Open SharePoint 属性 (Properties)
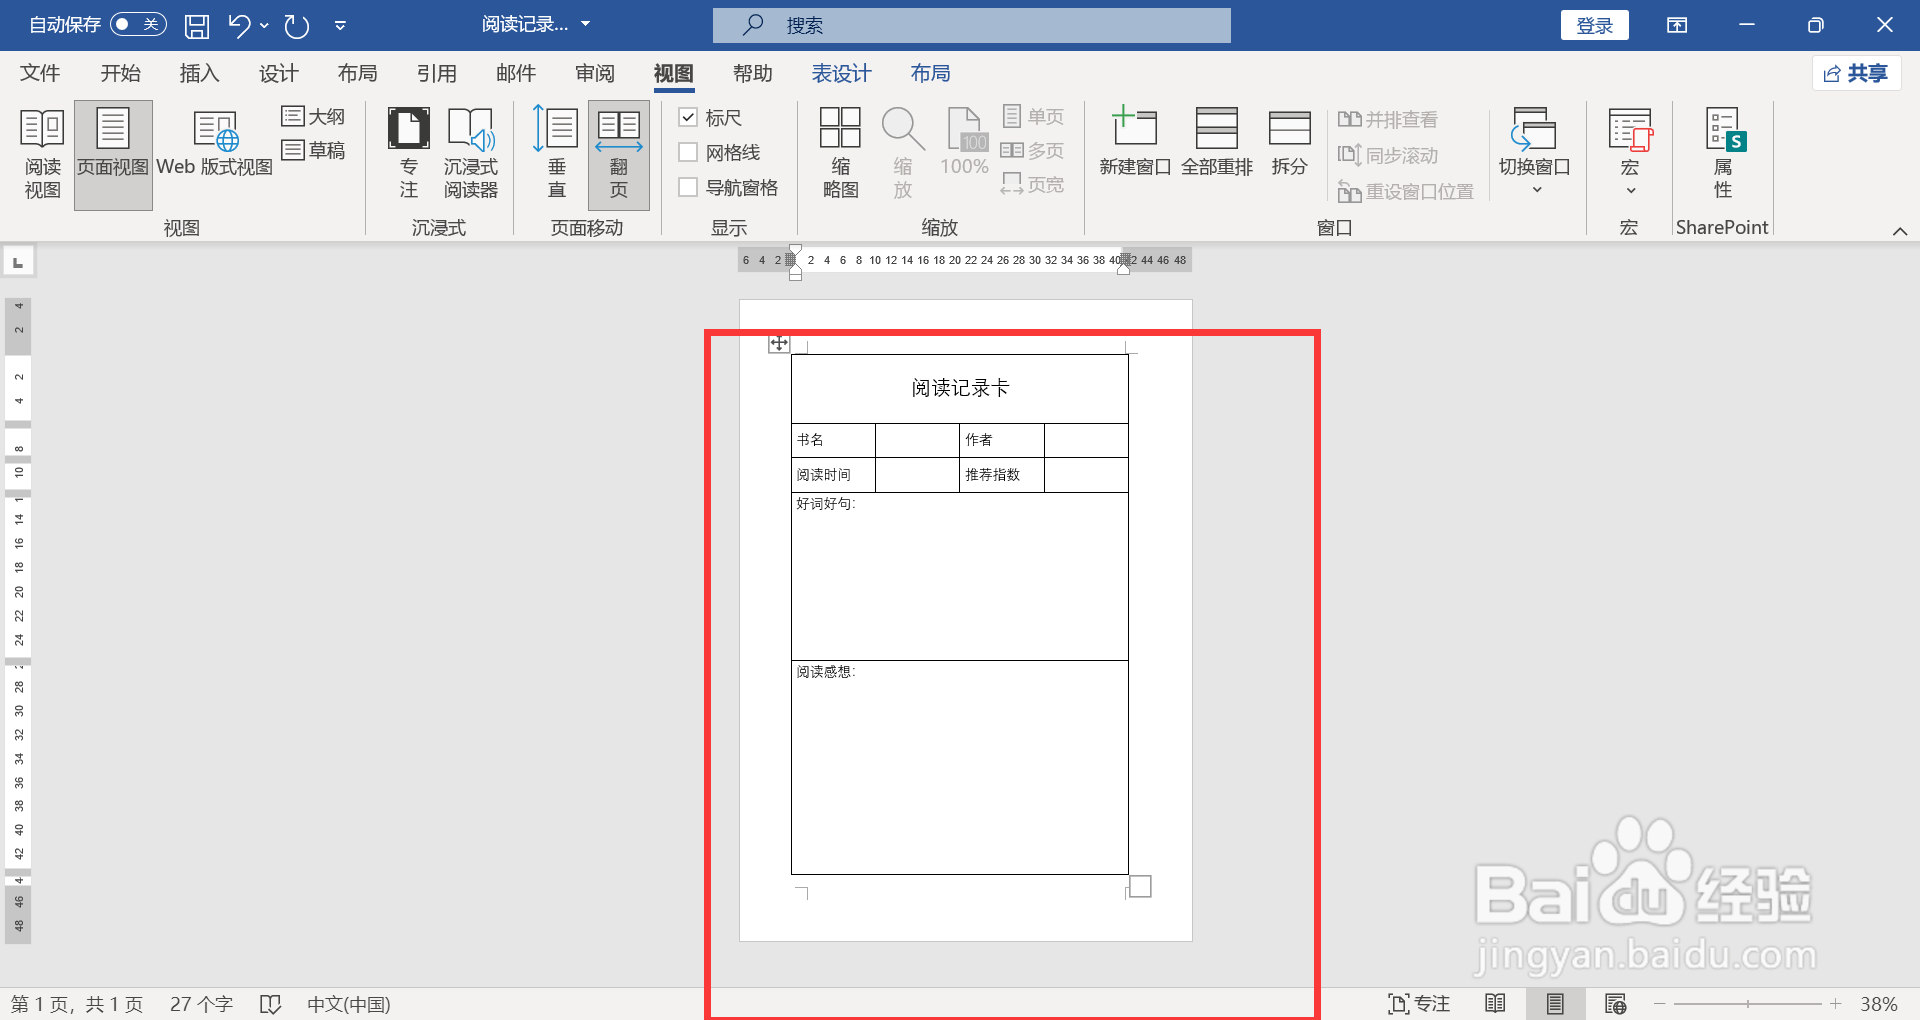The height and width of the screenshot is (1020, 1920). click(x=1722, y=152)
